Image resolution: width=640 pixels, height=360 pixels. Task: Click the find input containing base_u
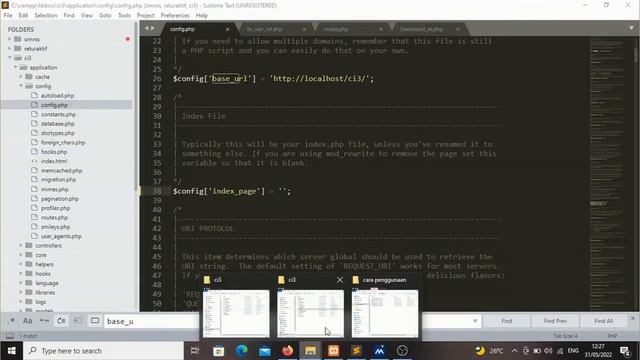pos(152,321)
